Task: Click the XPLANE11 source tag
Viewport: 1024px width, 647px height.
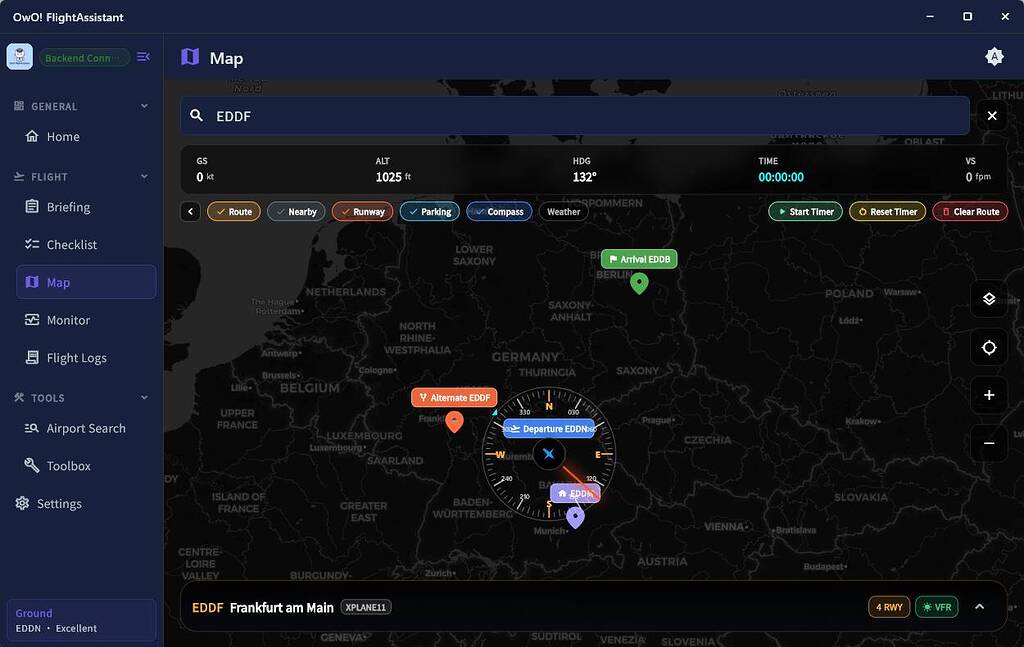Action: (366, 607)
